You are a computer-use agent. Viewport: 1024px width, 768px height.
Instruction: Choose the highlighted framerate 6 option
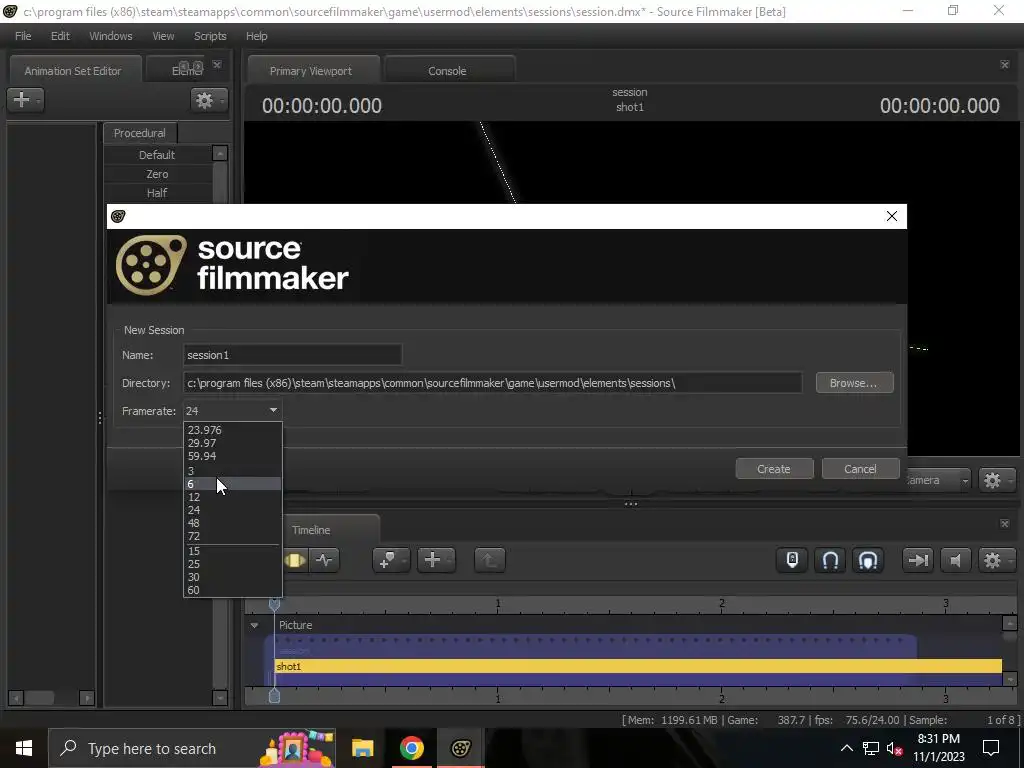232,484
